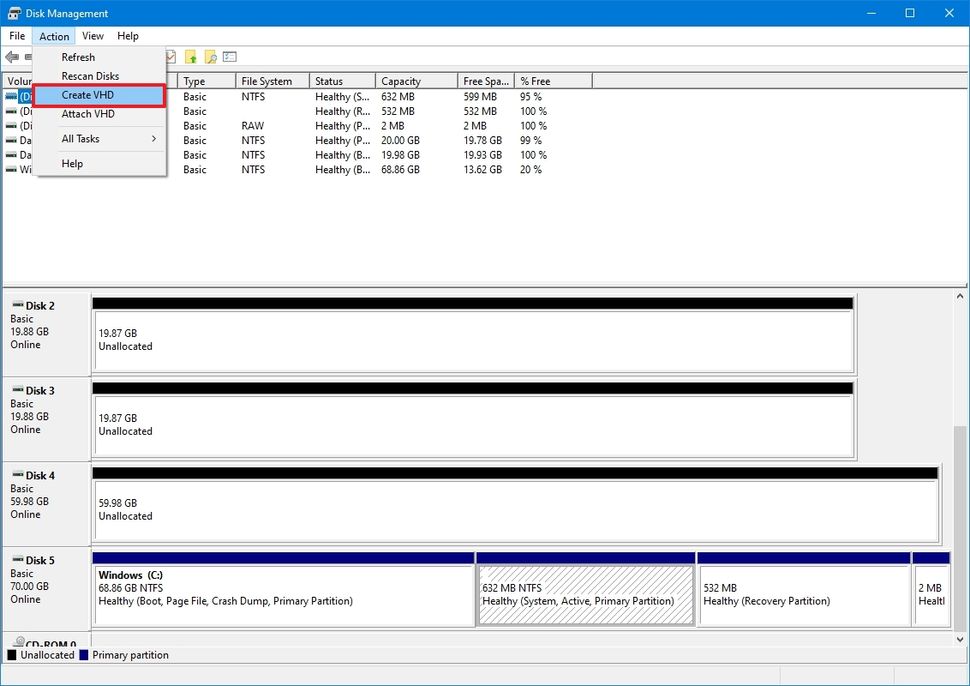
Task: Click the Disk 3 label panel
Action: [46, 419]
